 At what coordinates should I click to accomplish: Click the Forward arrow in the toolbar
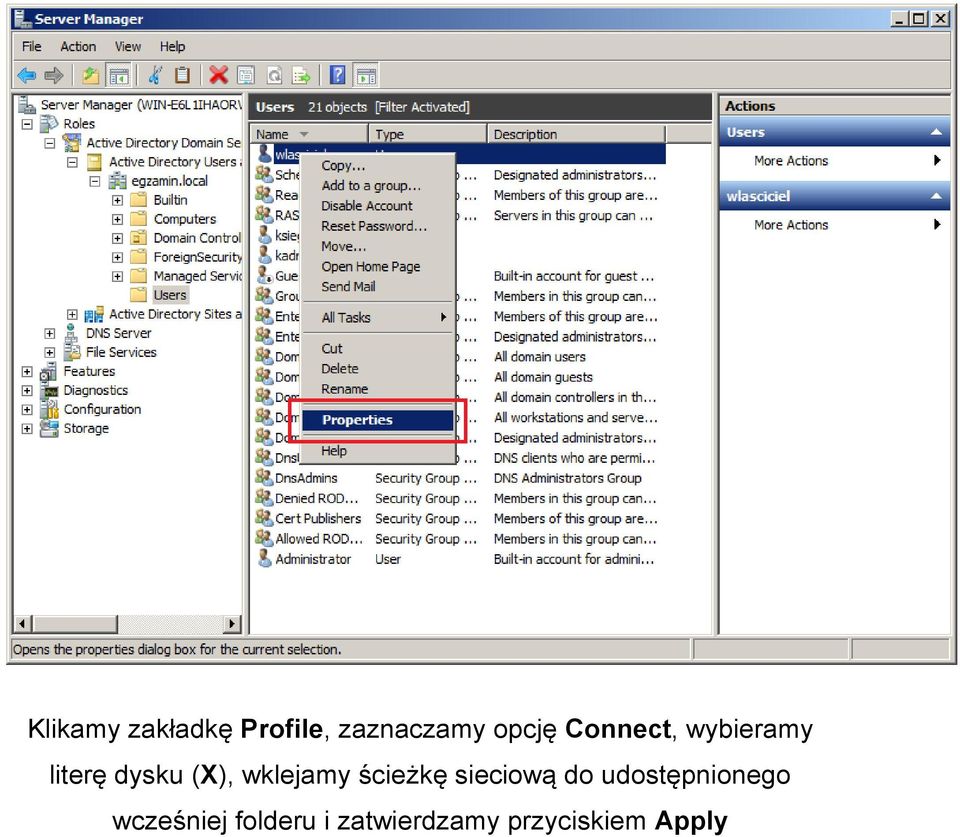(54, 75)
